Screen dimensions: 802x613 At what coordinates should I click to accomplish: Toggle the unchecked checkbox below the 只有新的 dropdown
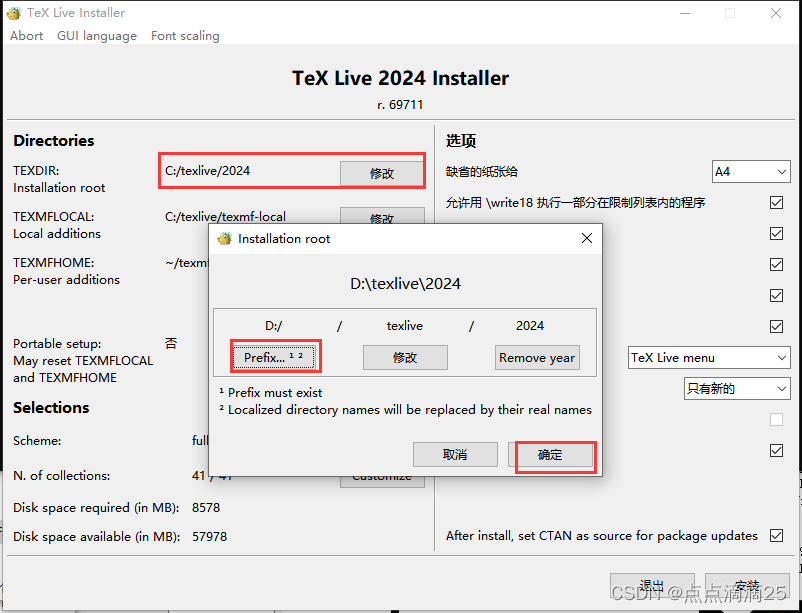776,420
